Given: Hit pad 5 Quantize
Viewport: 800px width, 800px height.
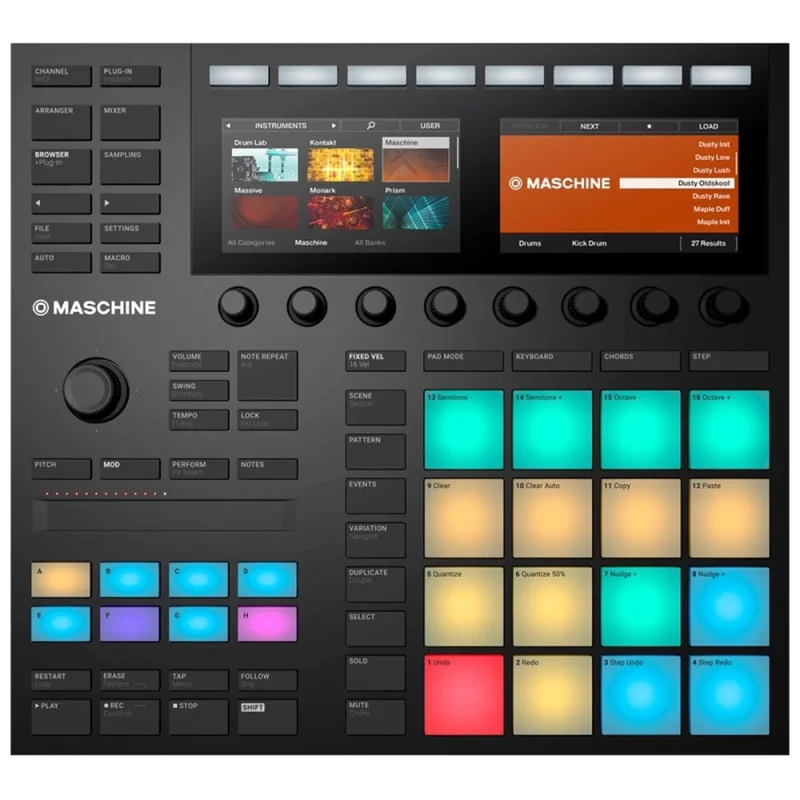Looking at the screenshot, I should pyautogui.click(x=464, y=607).
